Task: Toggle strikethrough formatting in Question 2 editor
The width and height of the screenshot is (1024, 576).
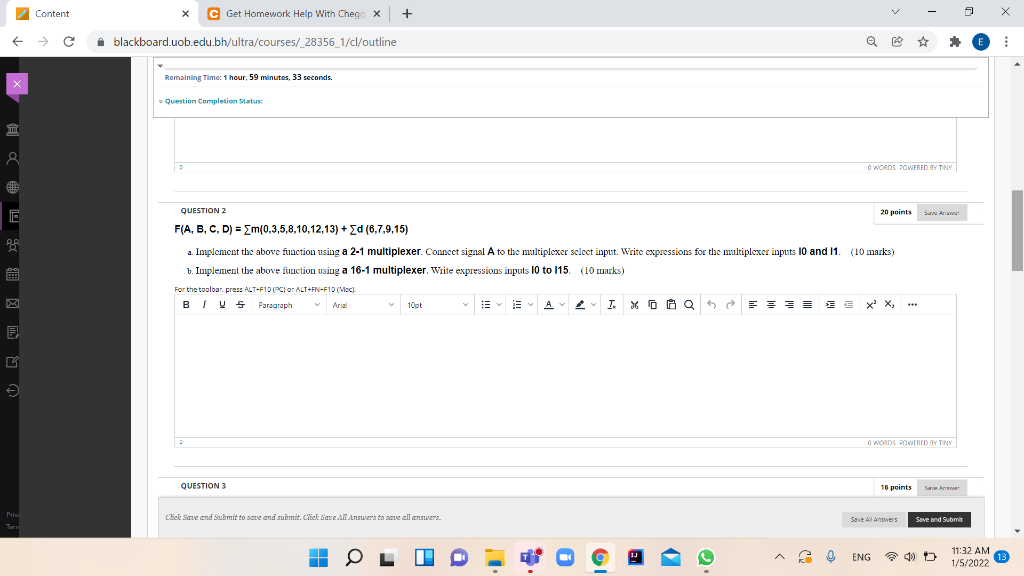Action: [240, 304]
